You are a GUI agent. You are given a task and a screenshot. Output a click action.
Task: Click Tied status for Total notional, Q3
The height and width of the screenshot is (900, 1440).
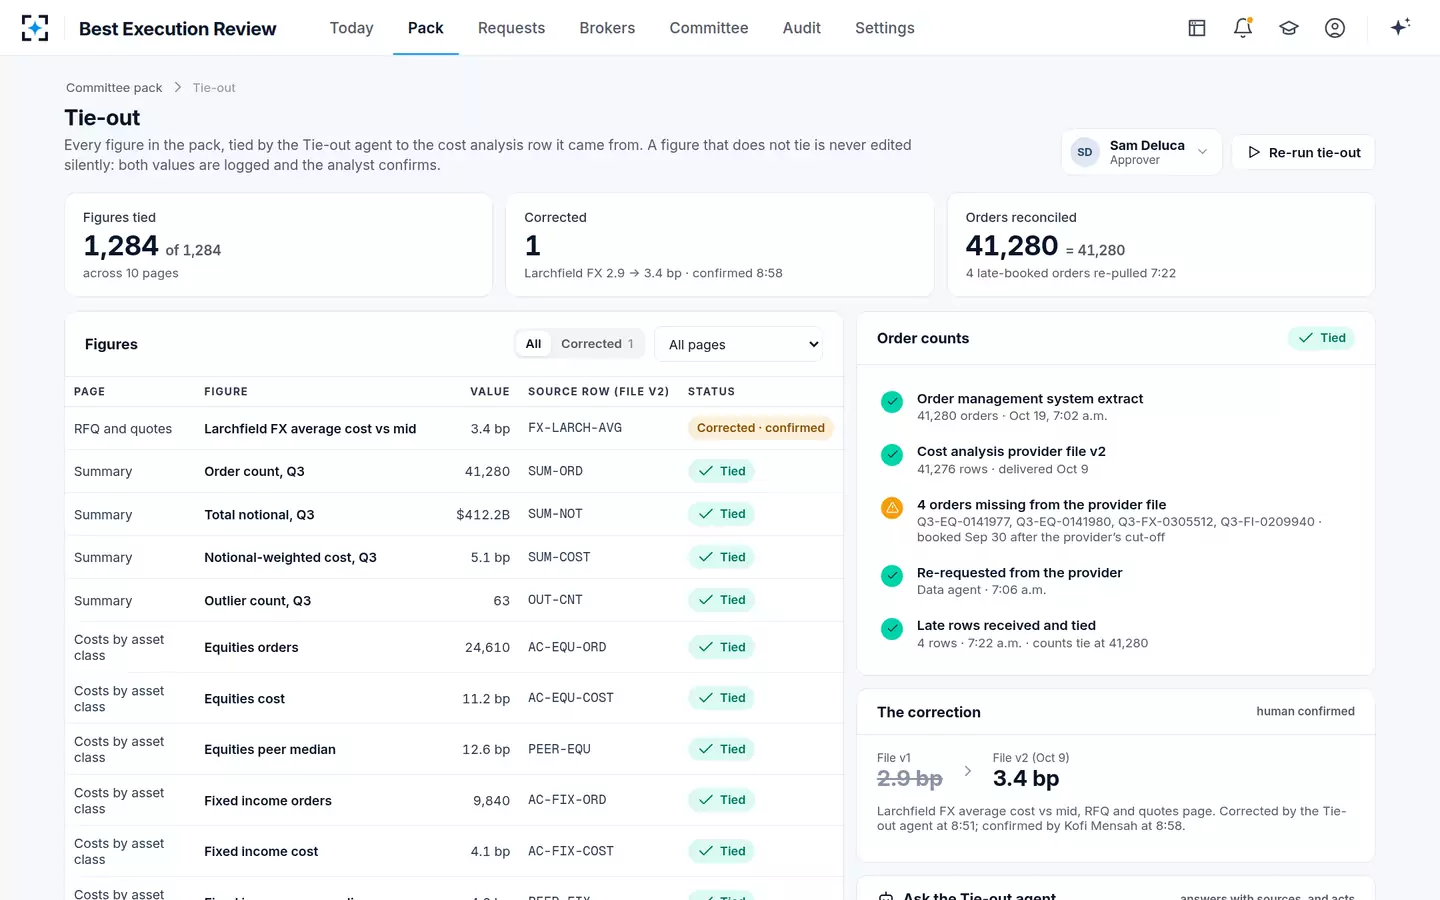pyautogui.click(x=721, y=514)
